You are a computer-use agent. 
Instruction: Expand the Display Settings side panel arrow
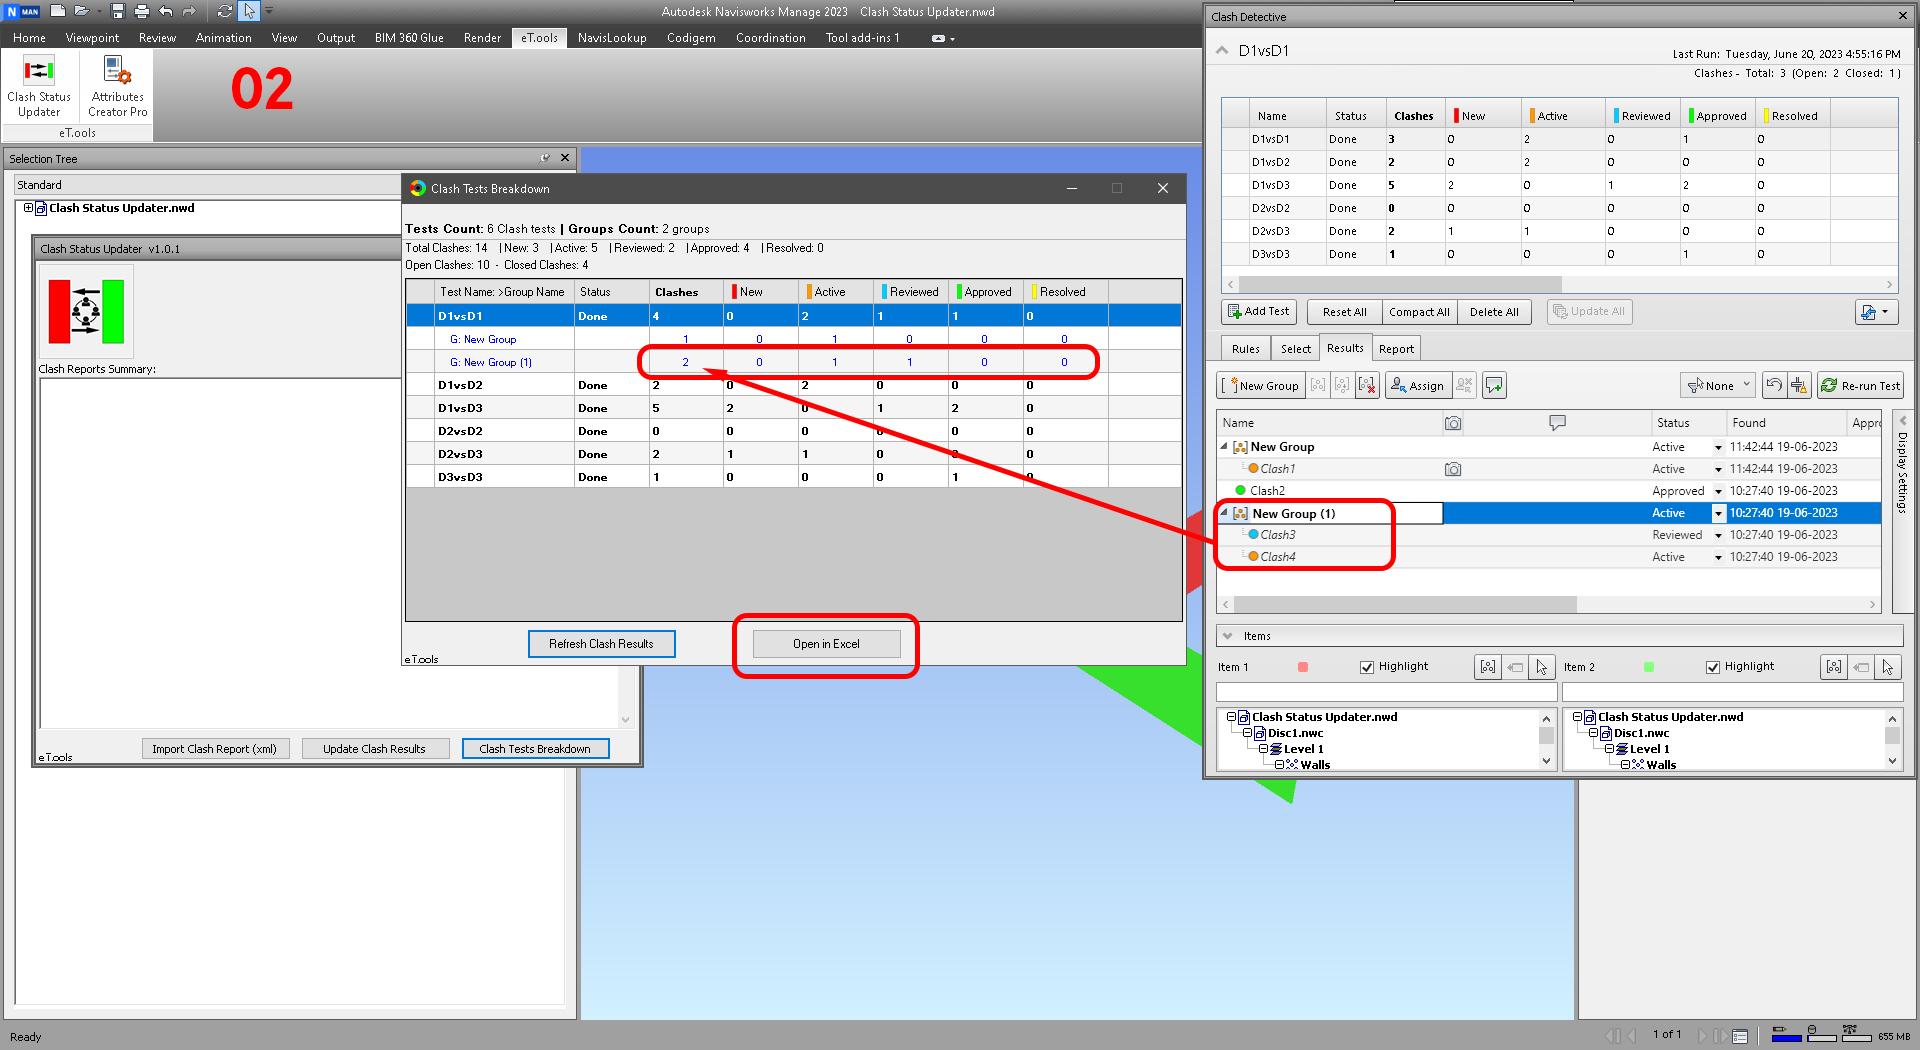[1902, 420]
